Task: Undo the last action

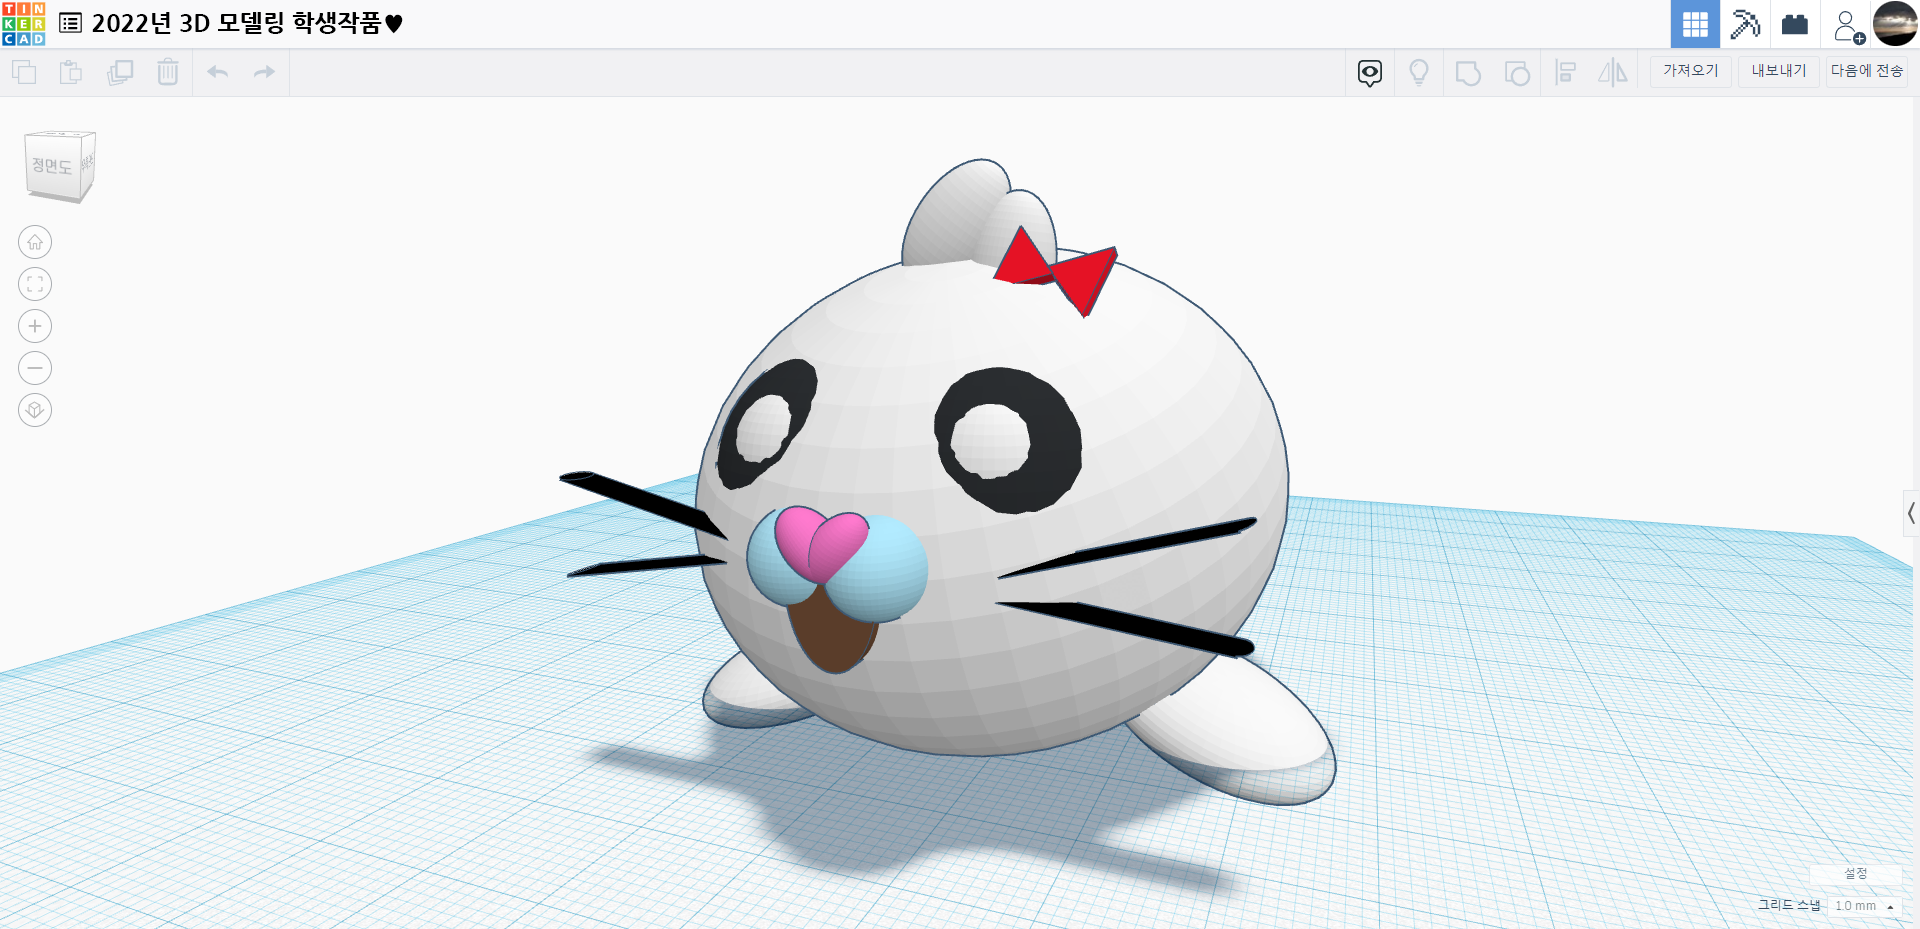Action: [218, 72]
